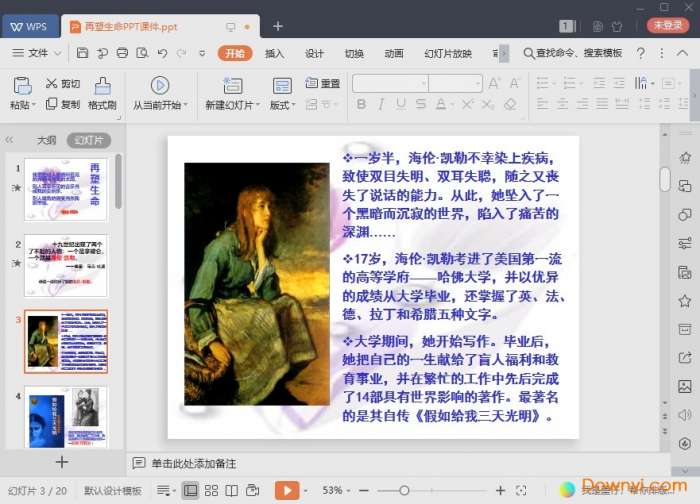Toggle subscript formatting
The height and width of the screenshot is (504, 700).
pos(488,104)
